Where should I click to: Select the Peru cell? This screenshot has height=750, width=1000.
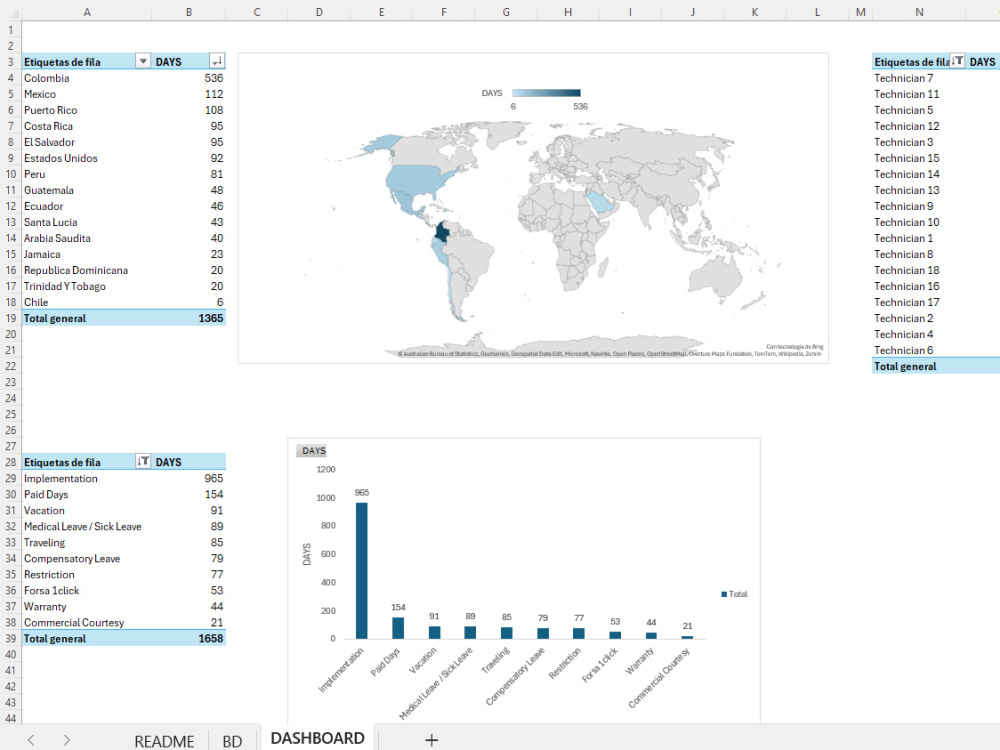click(x=87, y=173)
